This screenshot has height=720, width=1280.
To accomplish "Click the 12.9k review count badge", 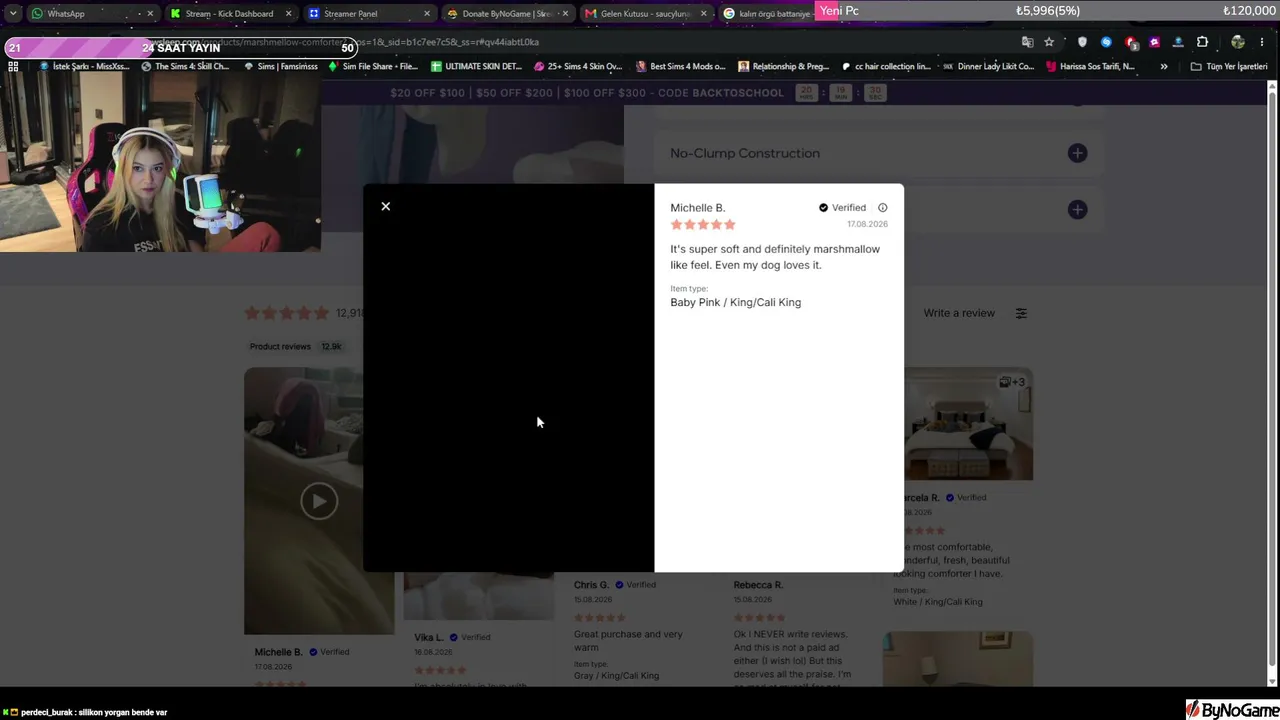I will (331, 347).
